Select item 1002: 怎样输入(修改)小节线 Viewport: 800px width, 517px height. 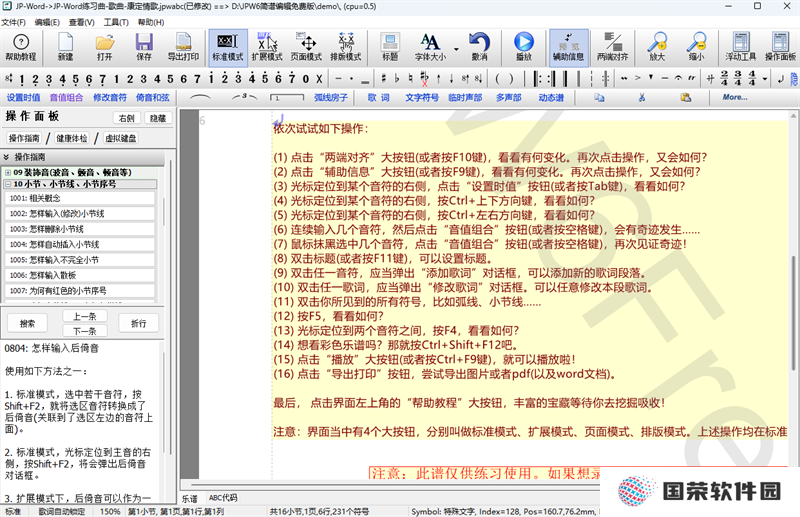point(80,213)
